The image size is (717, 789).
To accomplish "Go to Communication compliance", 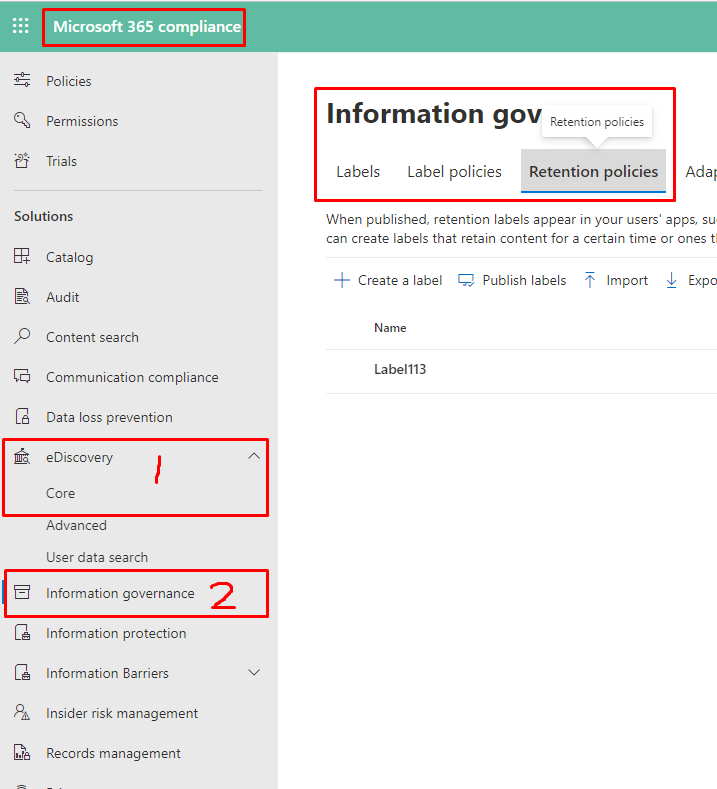I will tap(132, 377).
